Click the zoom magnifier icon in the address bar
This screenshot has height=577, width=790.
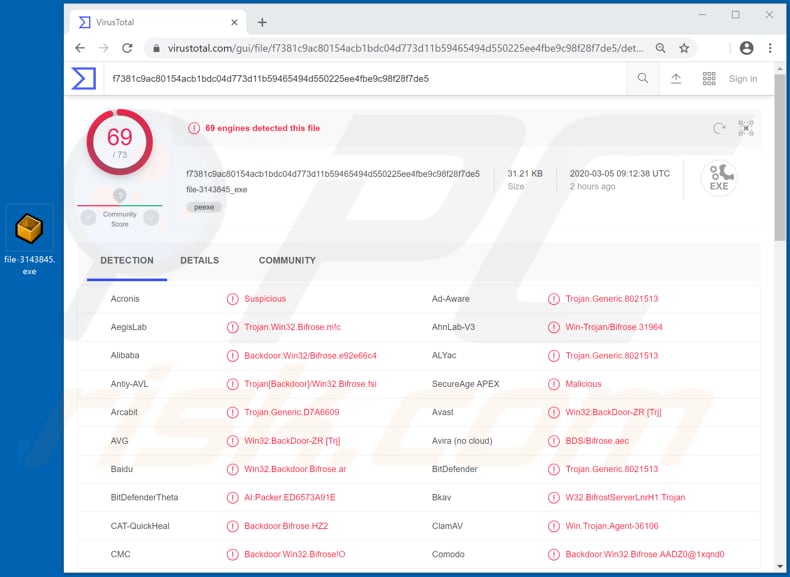click(x=661, y=48)
